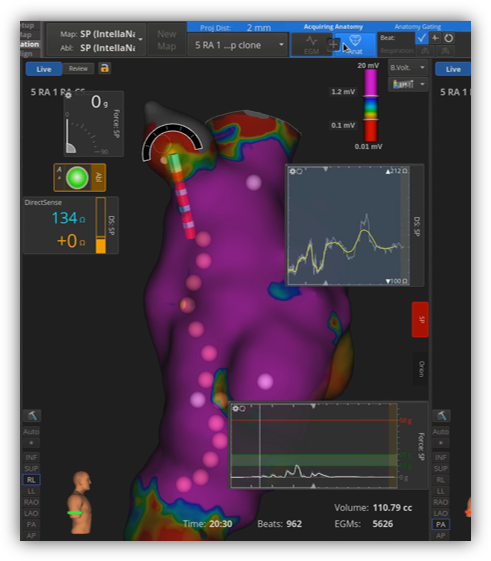Image resolution: width=491 pixels, height=561 pixels.
Task: Toggle Auto view in left pane
Action: tap(31, 432)
